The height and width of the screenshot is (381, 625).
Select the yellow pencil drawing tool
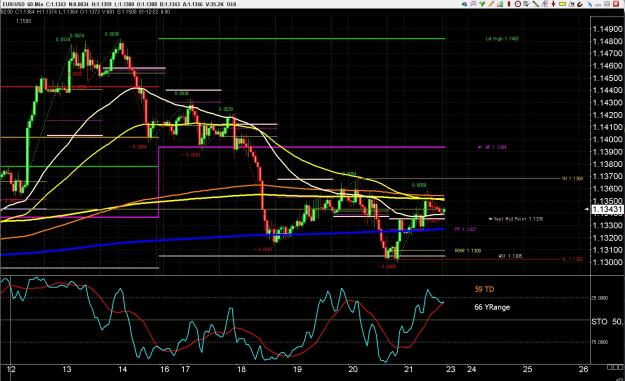491,4
